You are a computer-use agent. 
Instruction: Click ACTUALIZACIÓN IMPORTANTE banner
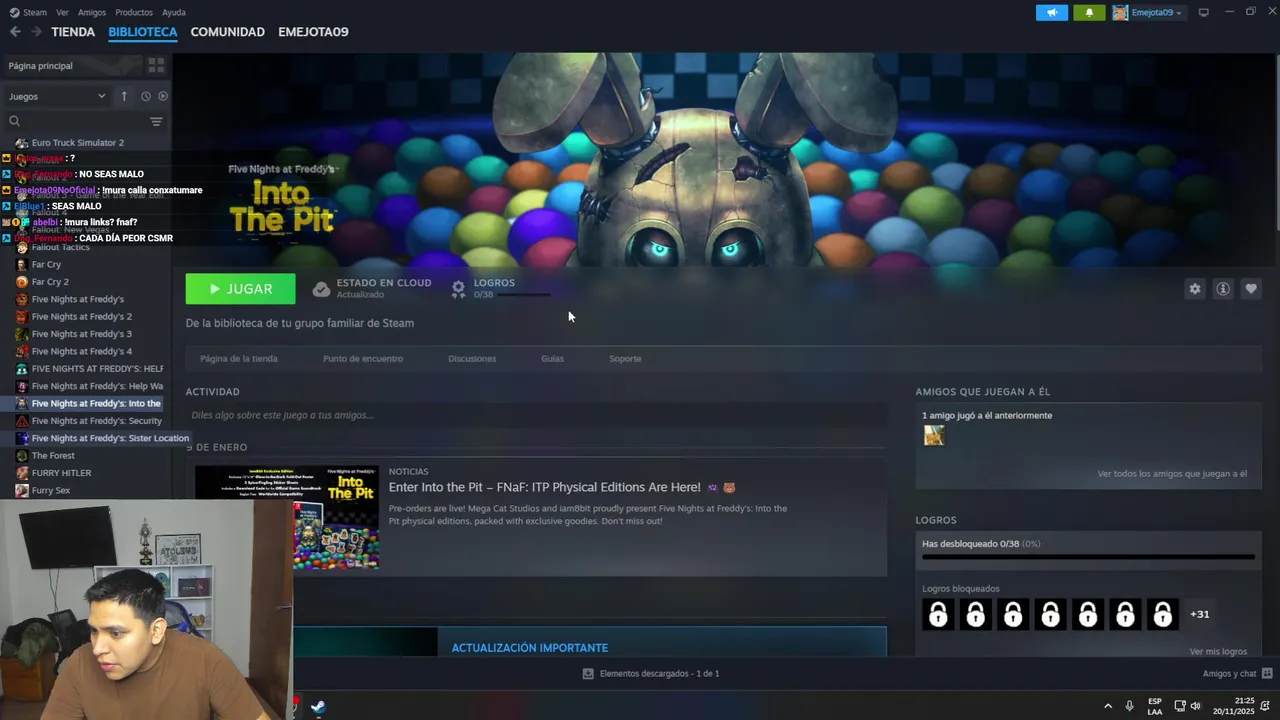tap(590, 642)
